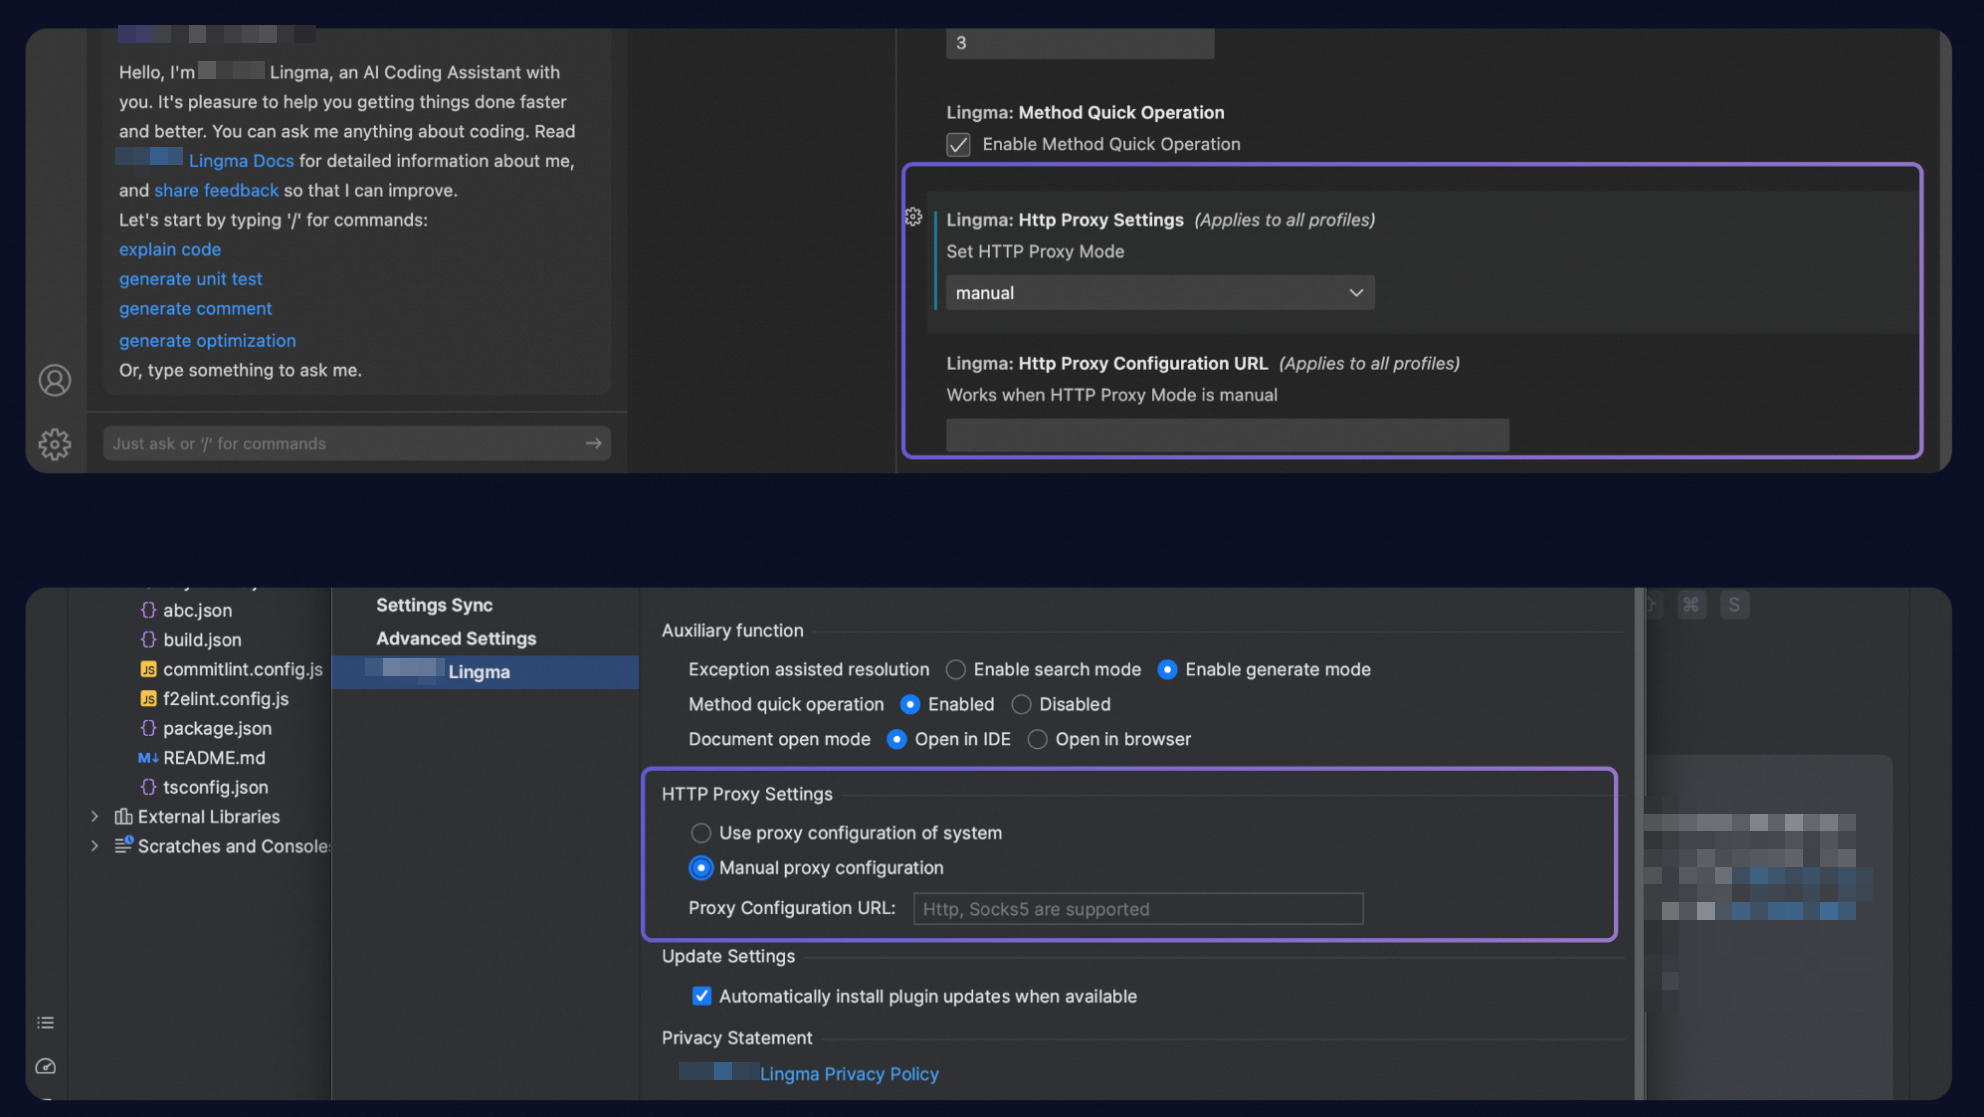Click the Proxy Configuration URL field
Screen dimensions: 1984x1117
tap(1137, 909)
